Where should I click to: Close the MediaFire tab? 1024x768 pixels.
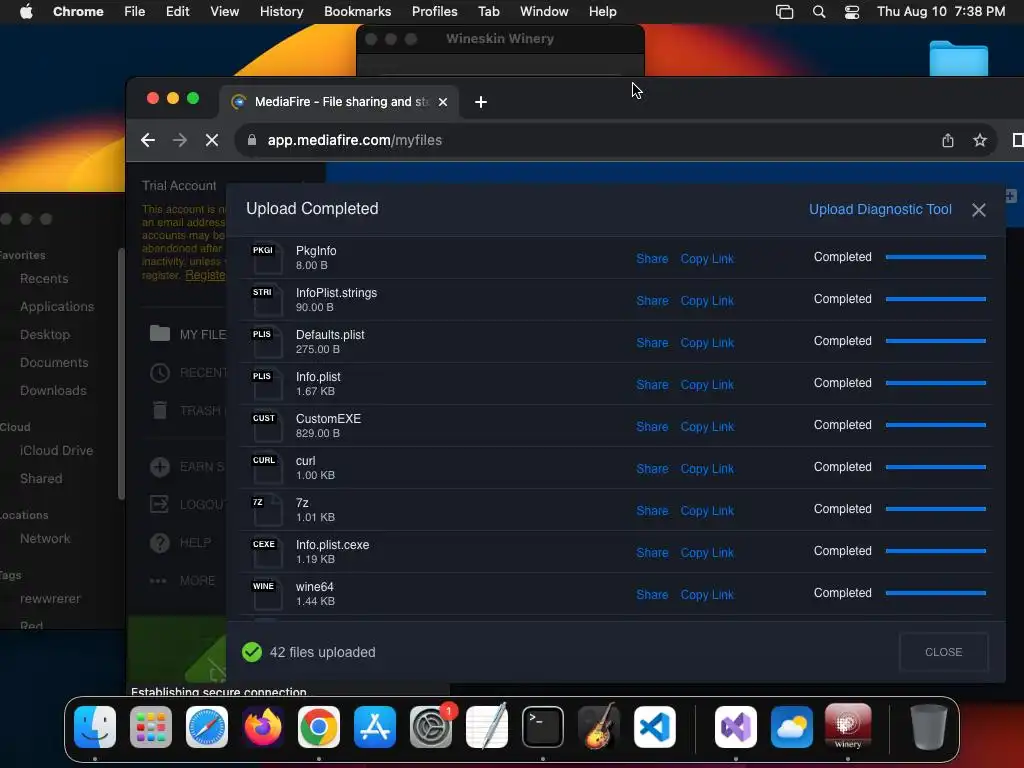click(443, 102)
